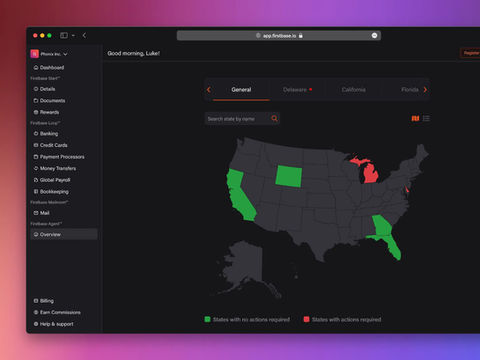Go back with browser back arrow
The width and height of the screenshot is (480, 360).
pyautogui.click(x=84, y=35)
